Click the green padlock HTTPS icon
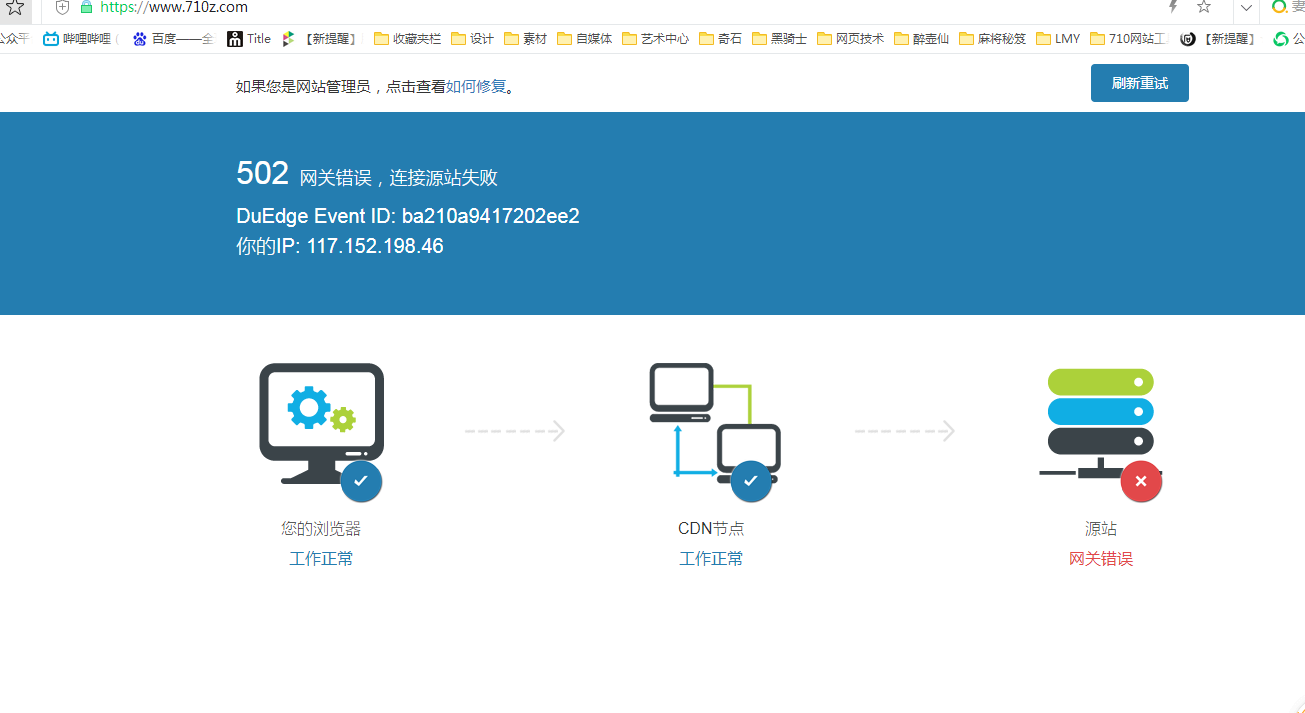 (x=86, y=7)
